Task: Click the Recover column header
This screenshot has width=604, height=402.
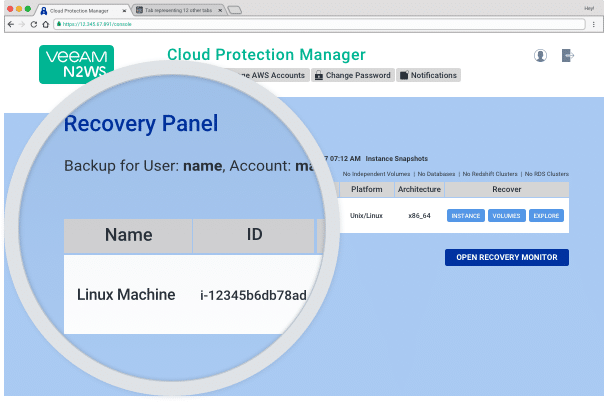Action: point(507,189)
